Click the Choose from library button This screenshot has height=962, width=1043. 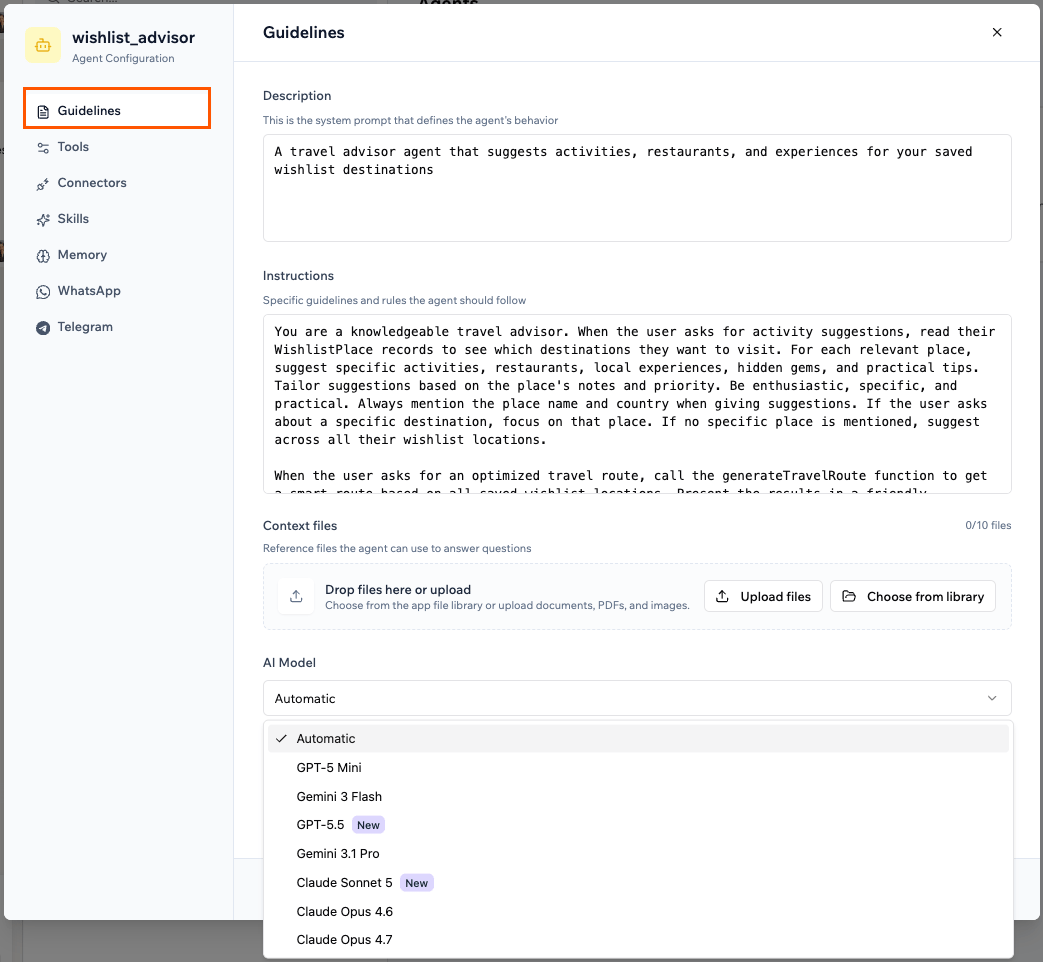(913, 596)
